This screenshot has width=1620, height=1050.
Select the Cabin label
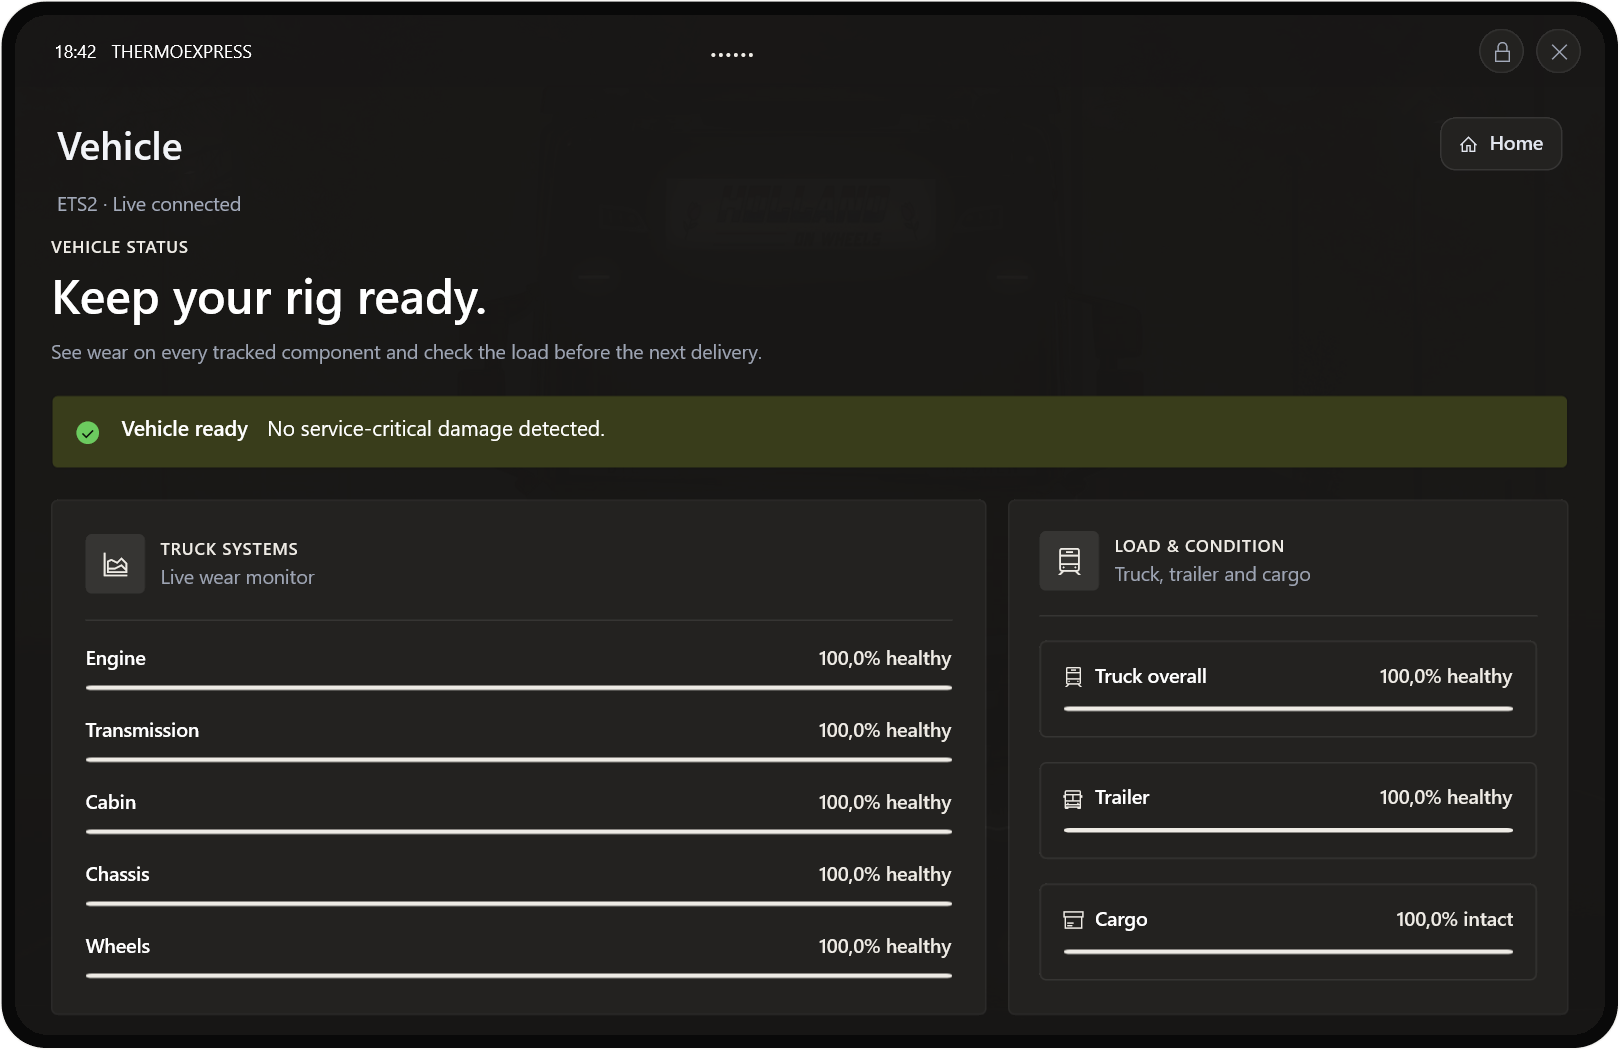111,803
